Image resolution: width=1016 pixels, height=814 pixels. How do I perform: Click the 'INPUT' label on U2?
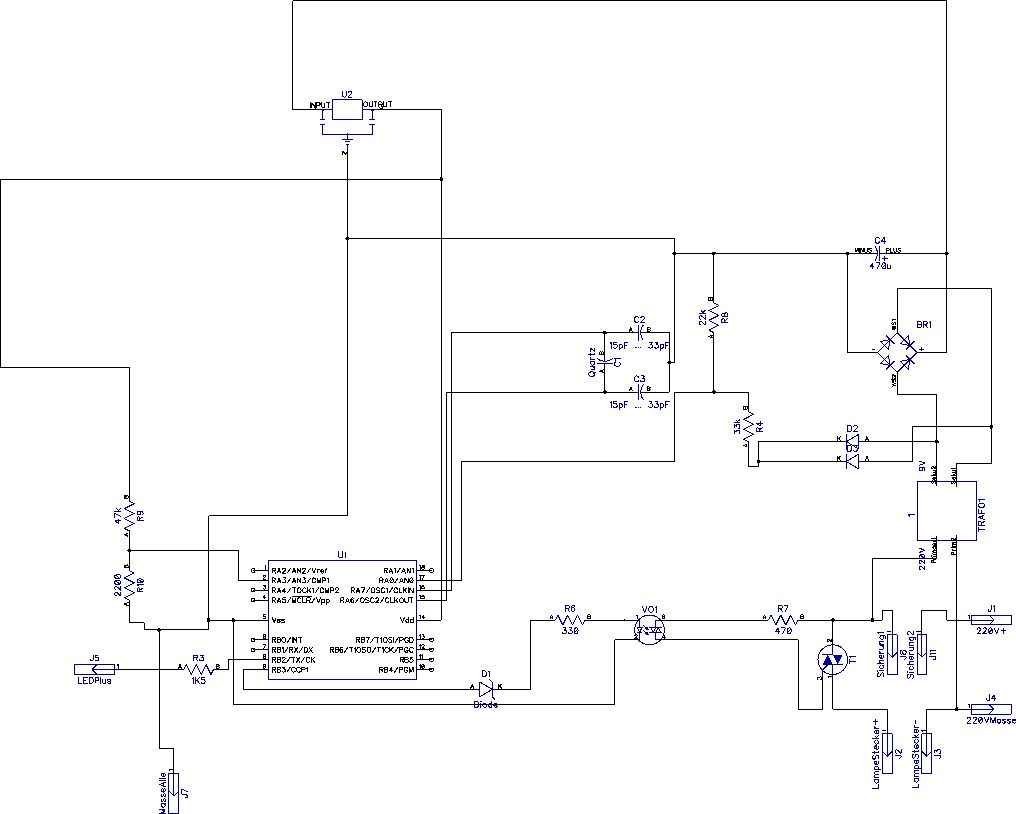[320, 105]
